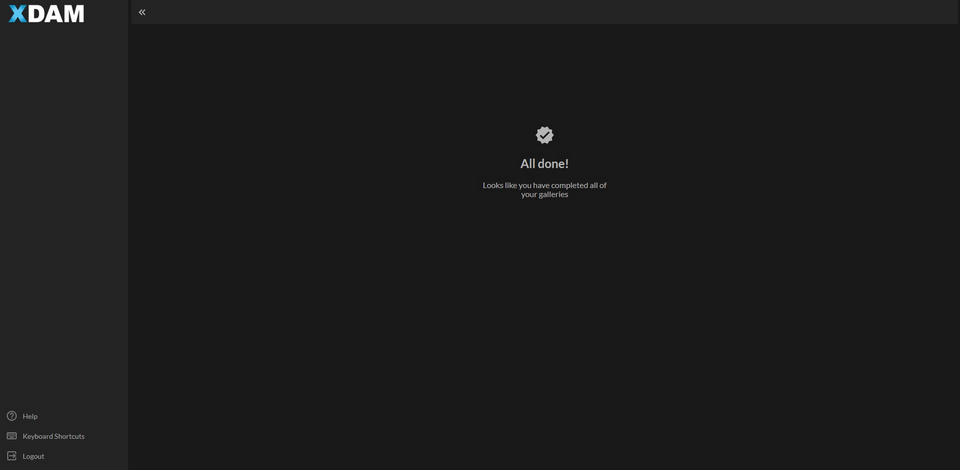Open the Keyboard Shortcuts label
Viewport: 960px width, 470px height.
(53, 436)
